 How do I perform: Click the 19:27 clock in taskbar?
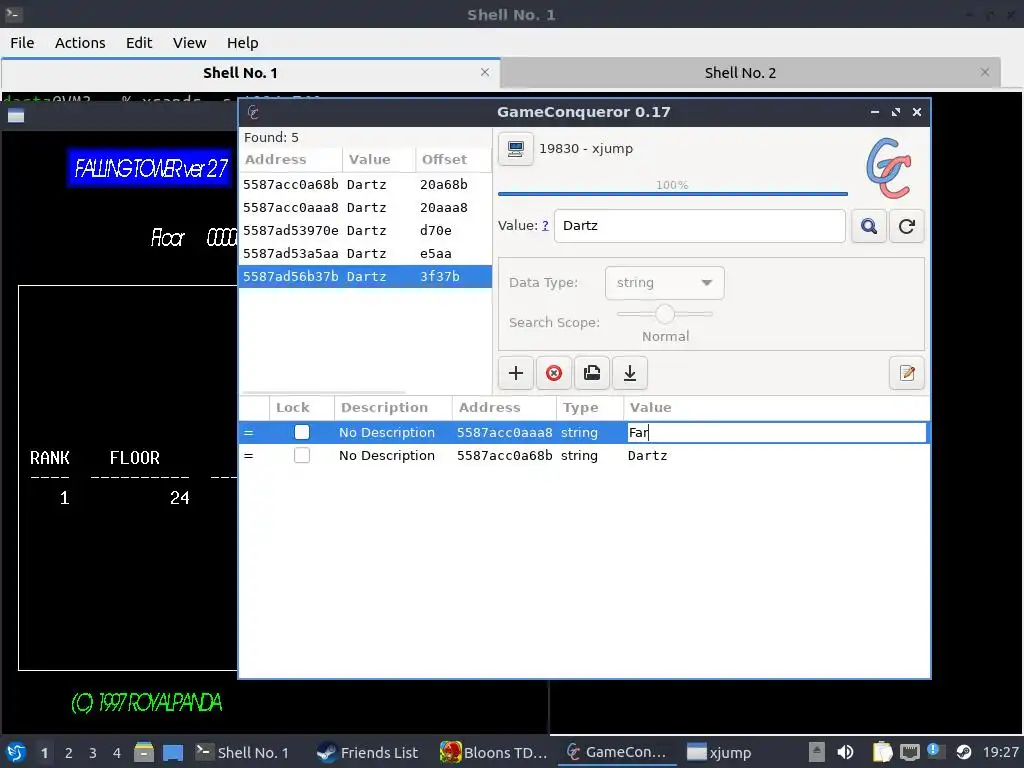coord(1000,752)
